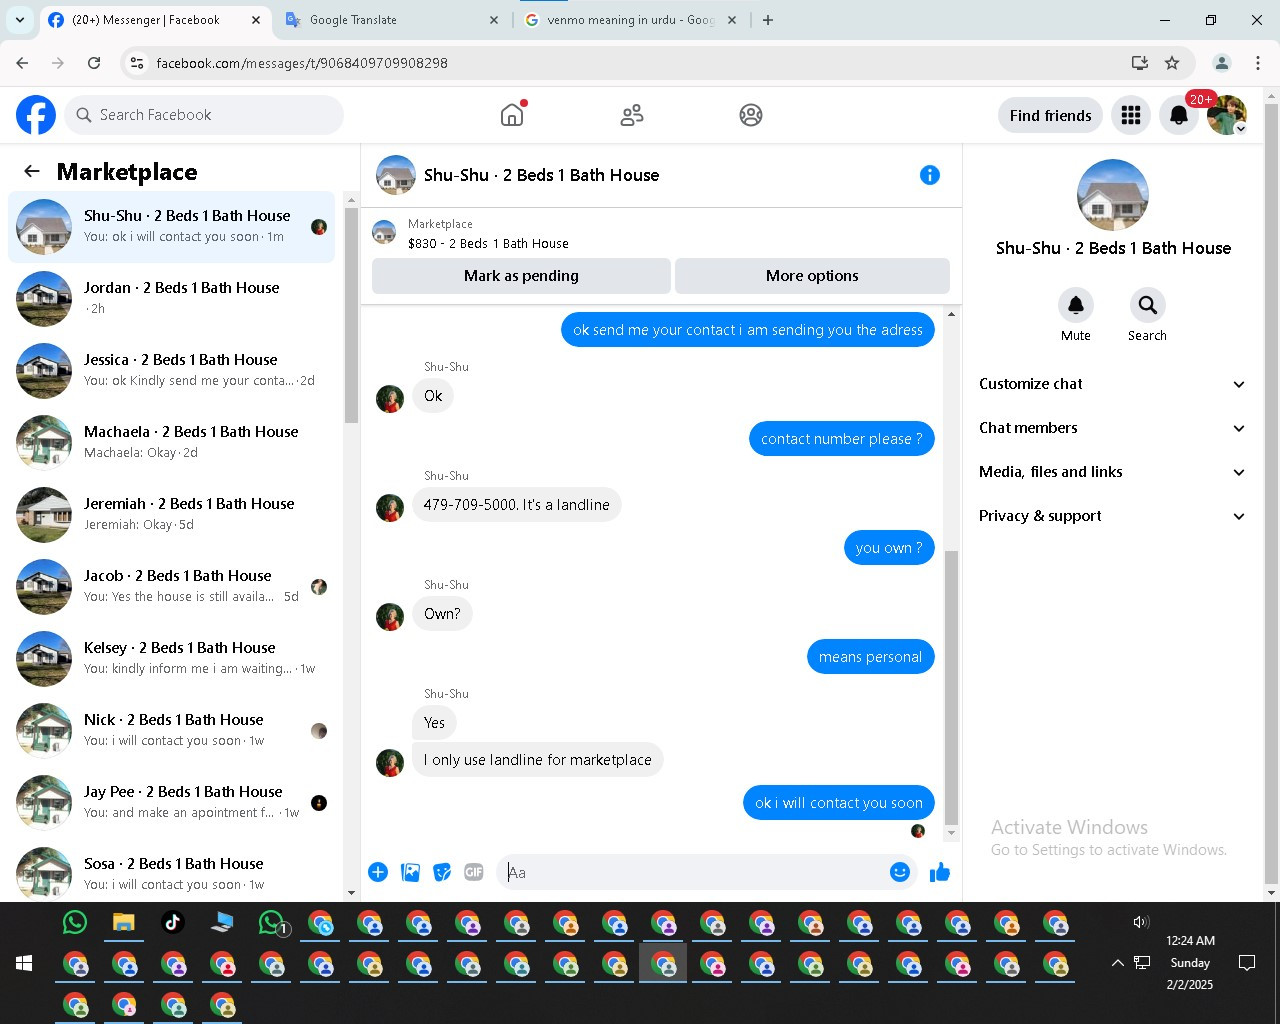Open the Nick 2 Beds 1 Bath House chat
Image resolution: width=1280 pixels, height=1024 pixels.
[x=172, y=730]
